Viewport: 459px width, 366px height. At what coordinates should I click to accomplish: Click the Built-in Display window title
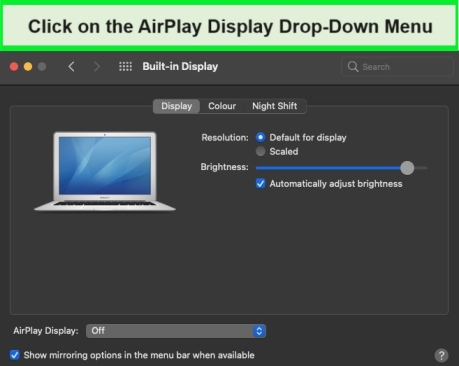pos(180,66)
